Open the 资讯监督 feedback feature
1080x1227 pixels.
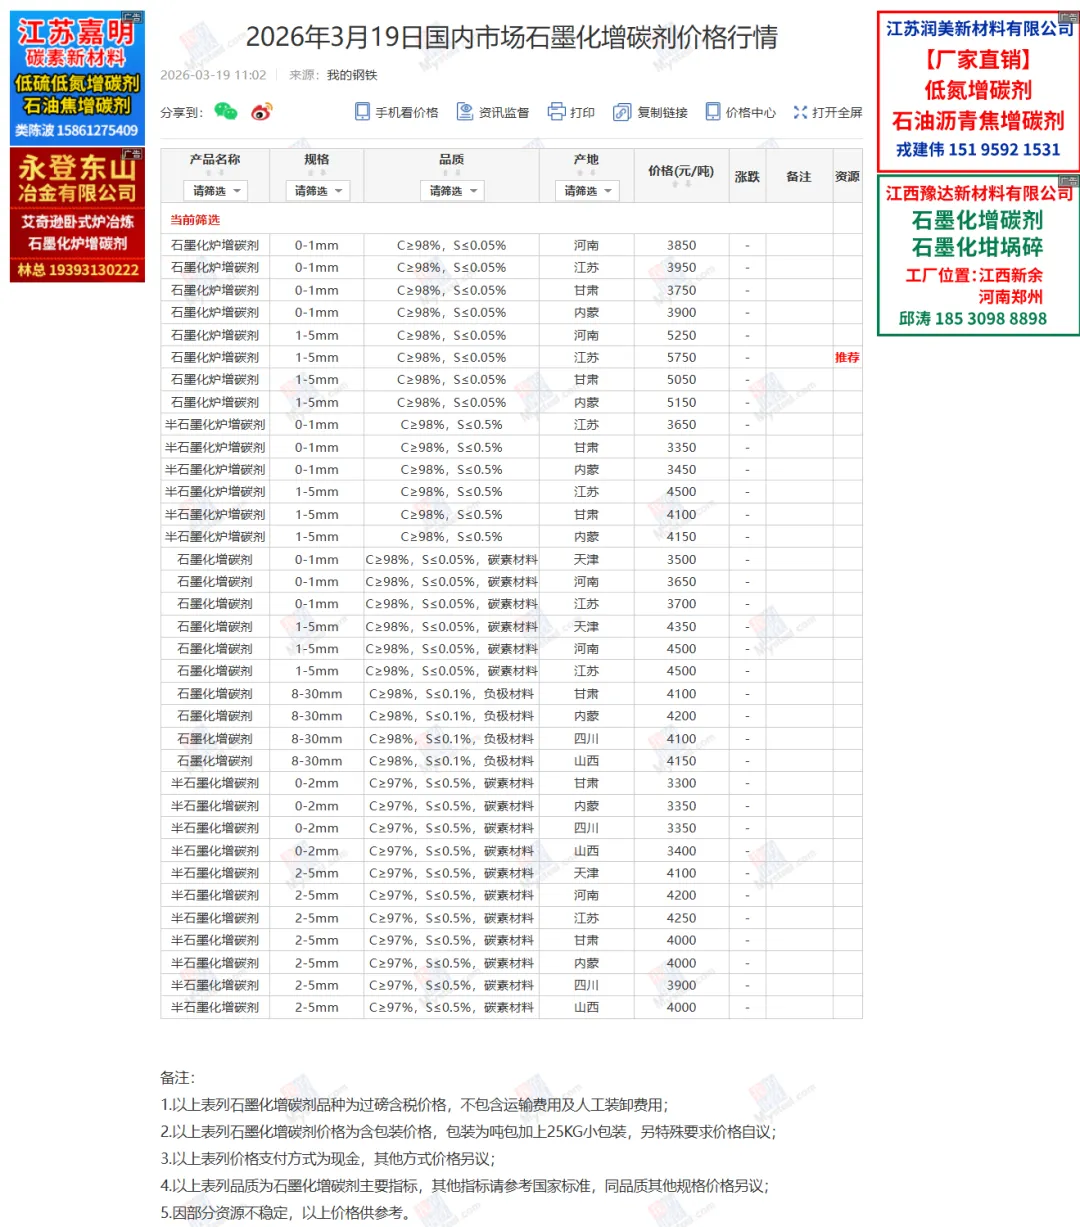coord(495,111)
